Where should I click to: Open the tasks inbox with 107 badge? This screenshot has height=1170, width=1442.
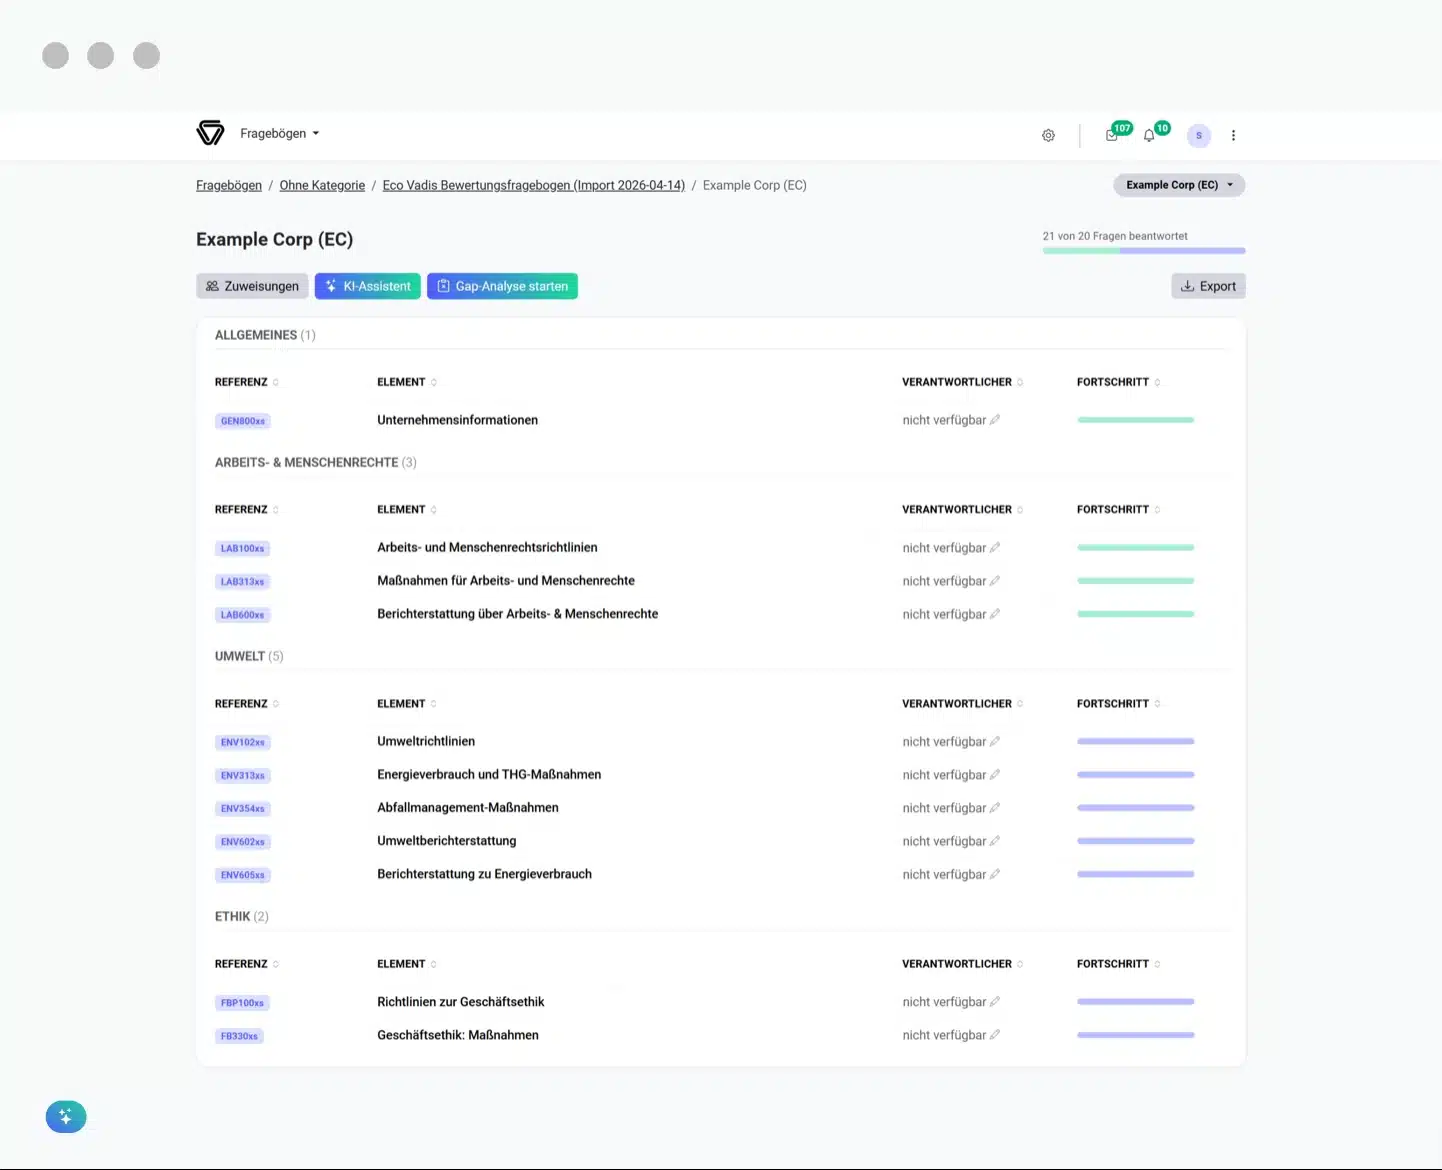click(x=1112, y=135)
